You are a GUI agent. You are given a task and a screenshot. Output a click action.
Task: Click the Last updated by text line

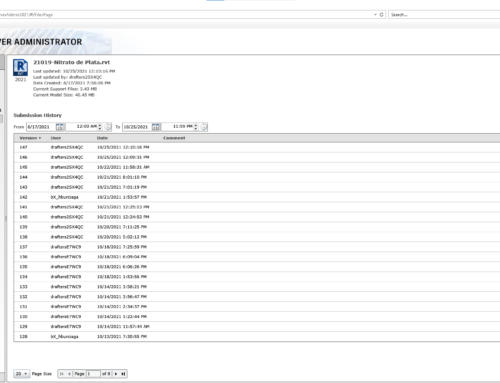[67, 77]
